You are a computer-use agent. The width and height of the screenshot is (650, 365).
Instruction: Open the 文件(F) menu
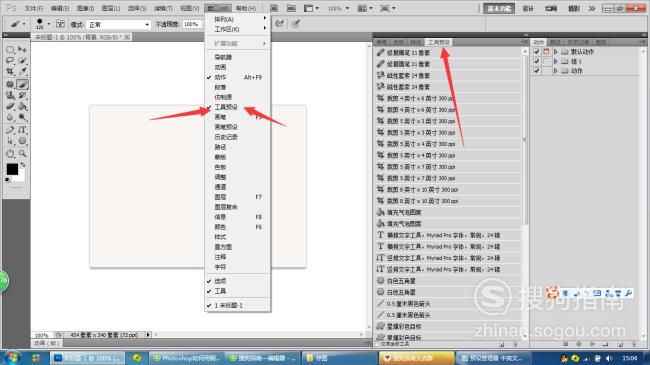coord(34,8)
